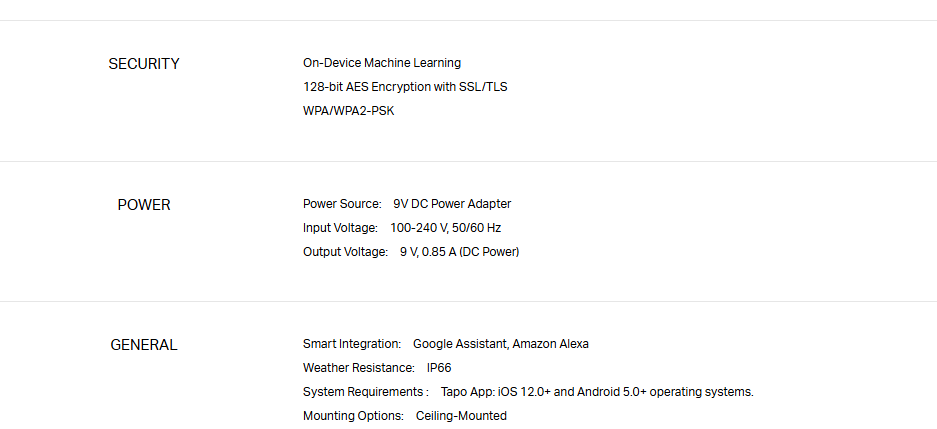The image size is (937, 429).
Task: Select the 9V DC Power Adapter value
Action: tap(452, 204)
